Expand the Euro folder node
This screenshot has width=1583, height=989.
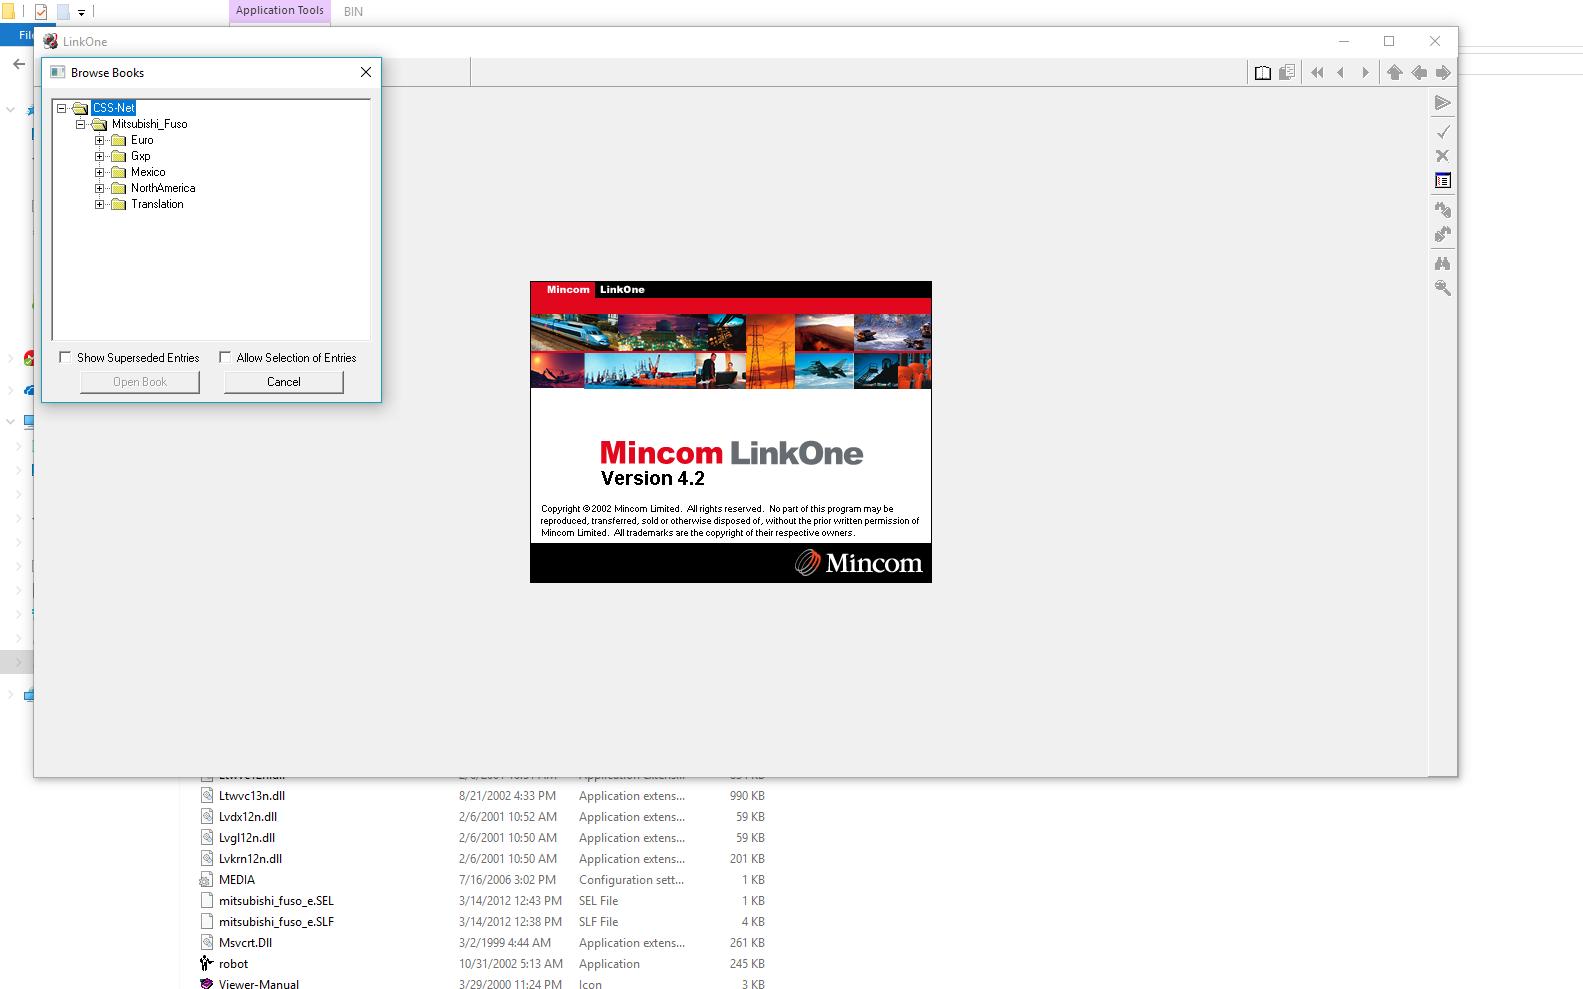click(x=100, y=140)
